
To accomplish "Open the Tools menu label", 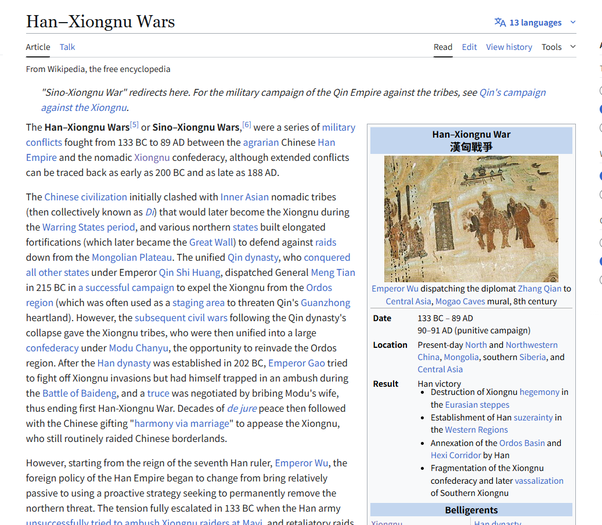I will (551, 47).
